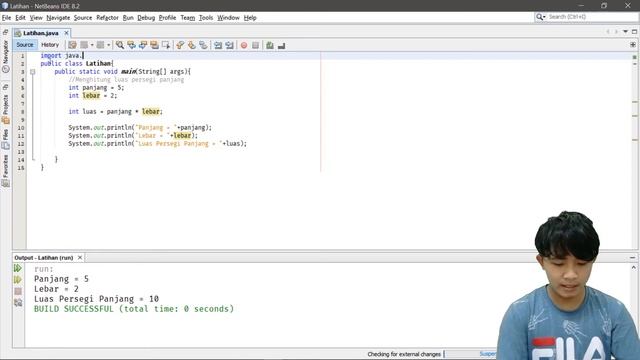Minimize the Output window group

pyautogui.click(x=632, y=258)
